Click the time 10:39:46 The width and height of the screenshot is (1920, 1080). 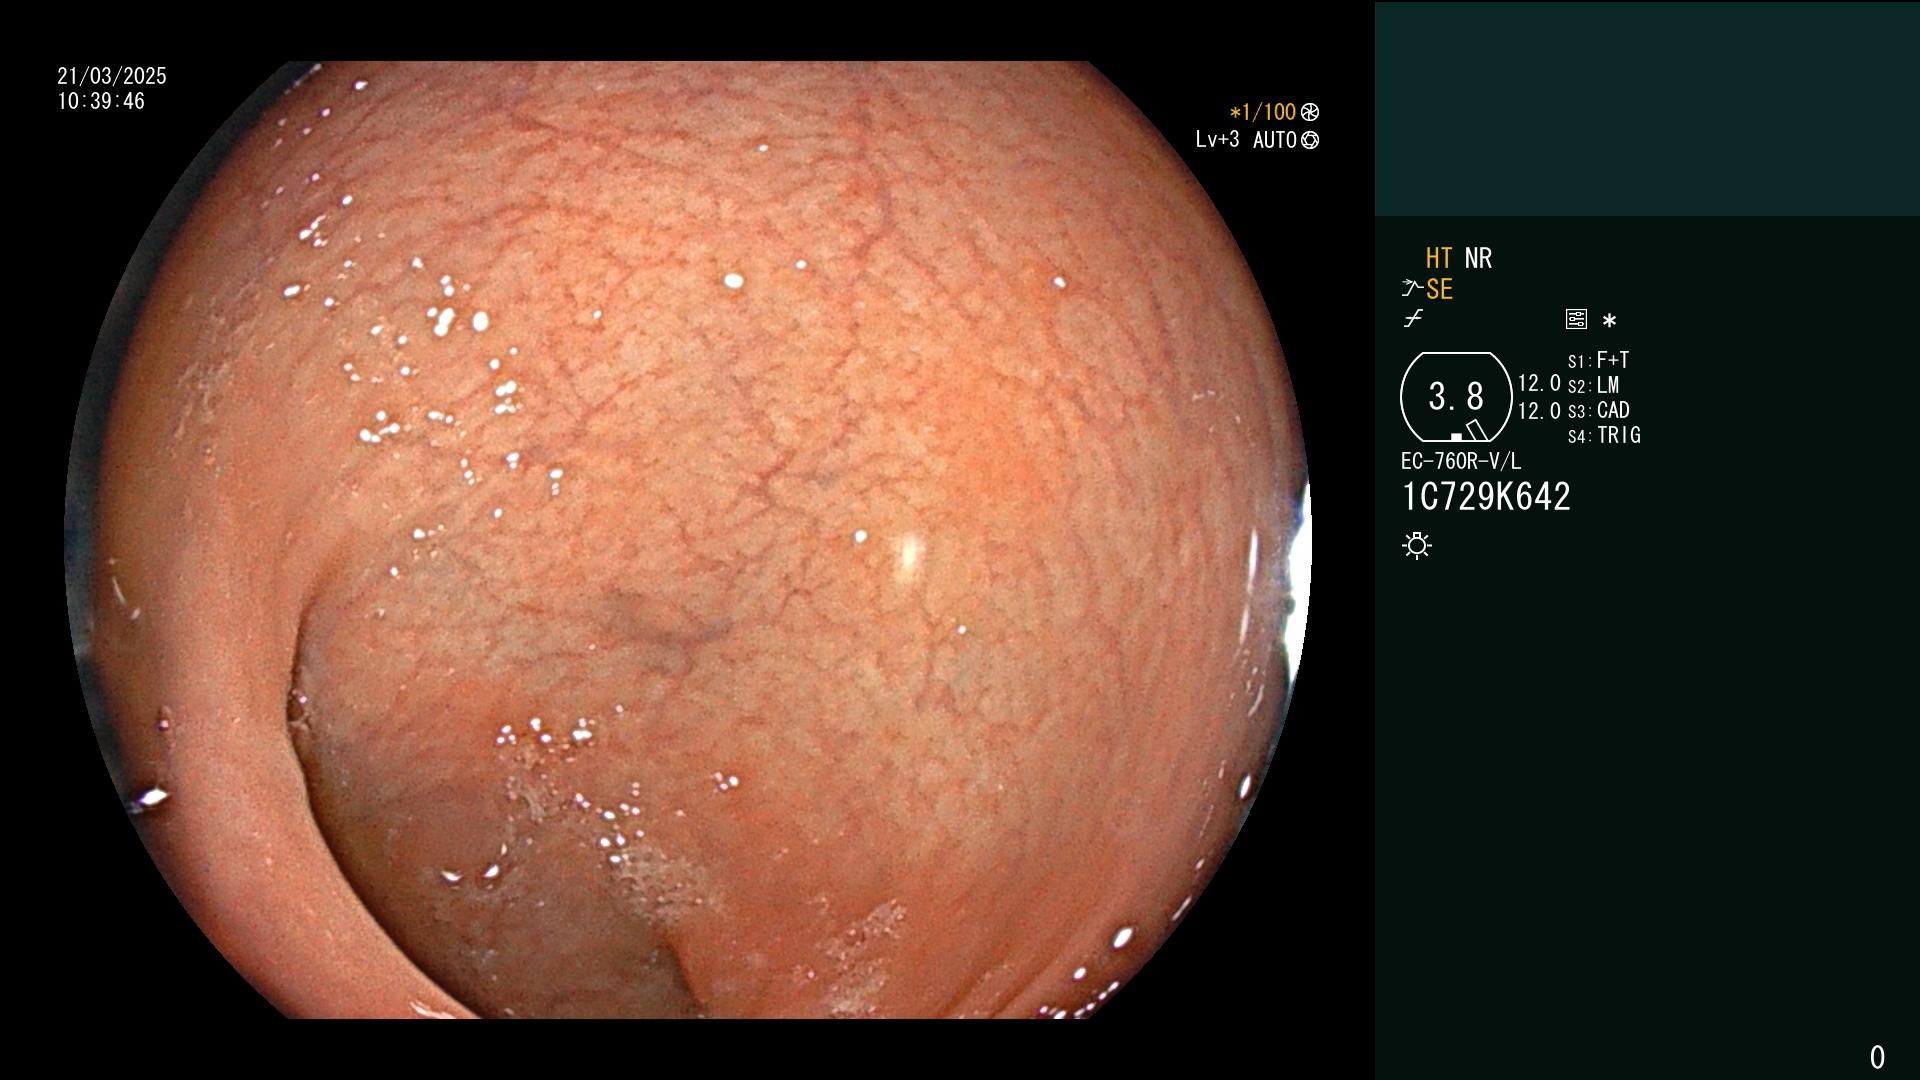click(101, 101)
